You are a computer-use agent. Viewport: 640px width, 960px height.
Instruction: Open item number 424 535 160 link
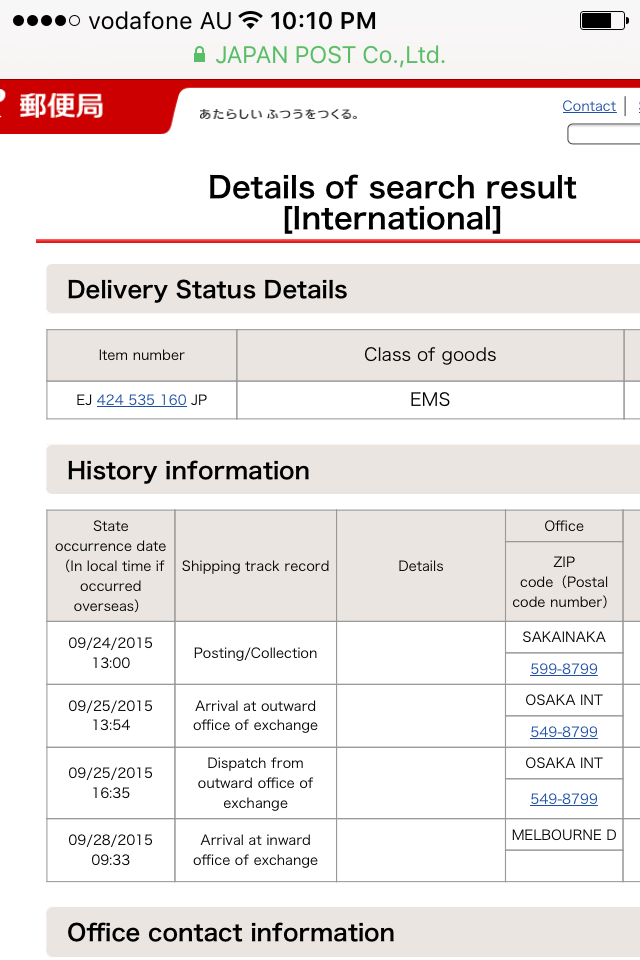pos(142,400)
